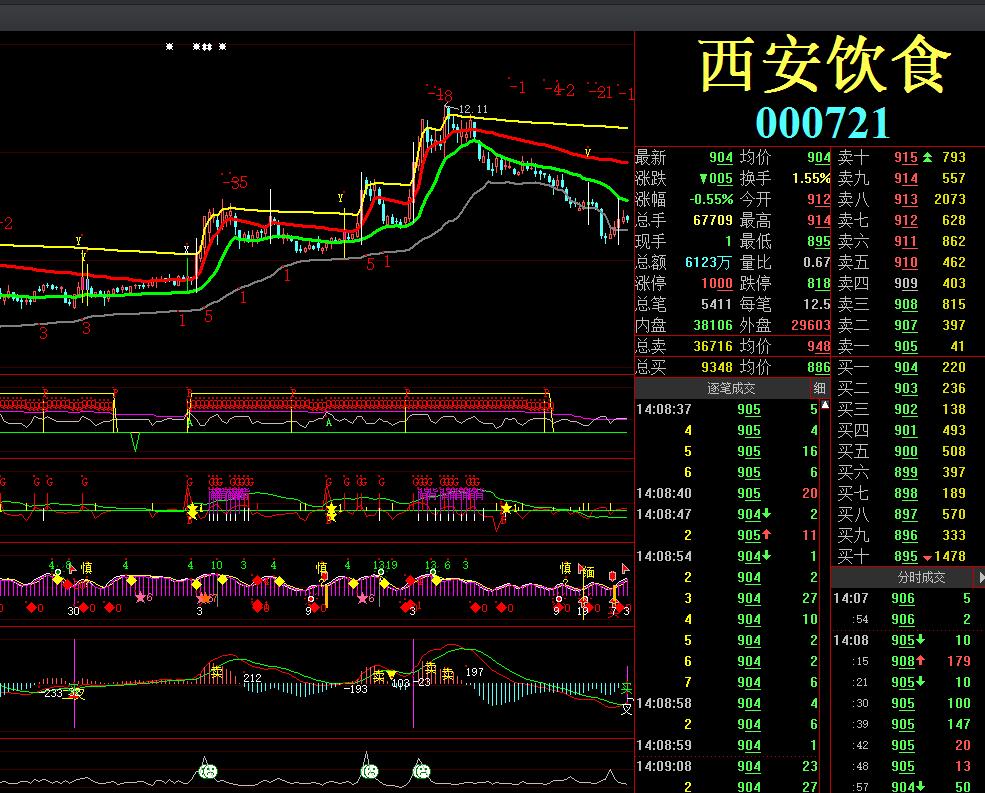Click the 总额 value 6123万
Viewport: 985px width, 793px height.
[709, 262]
